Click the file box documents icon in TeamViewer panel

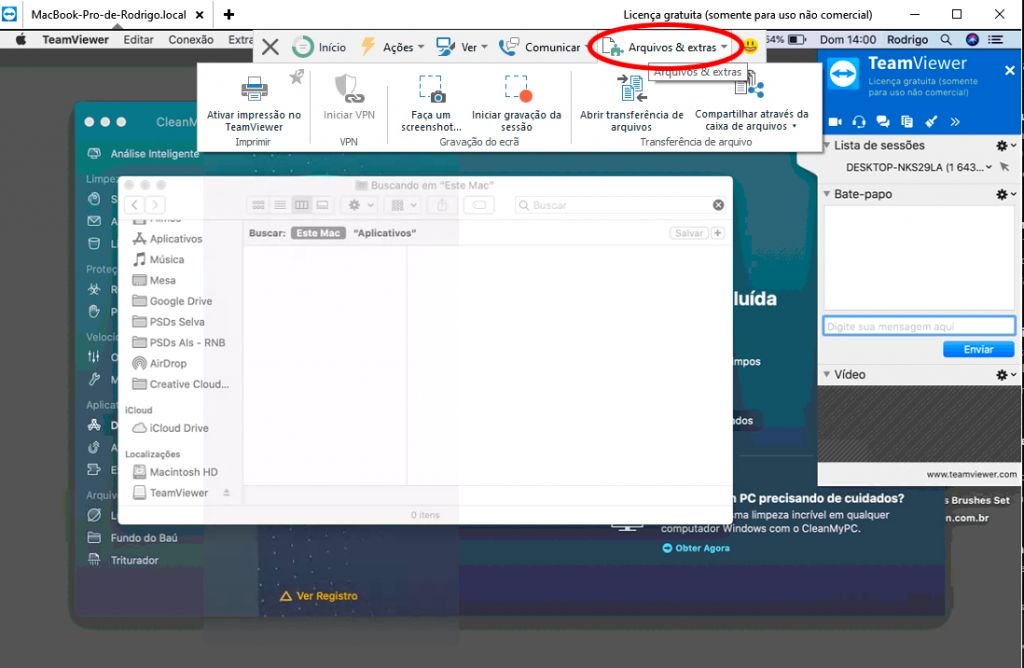tap(906, 121)
